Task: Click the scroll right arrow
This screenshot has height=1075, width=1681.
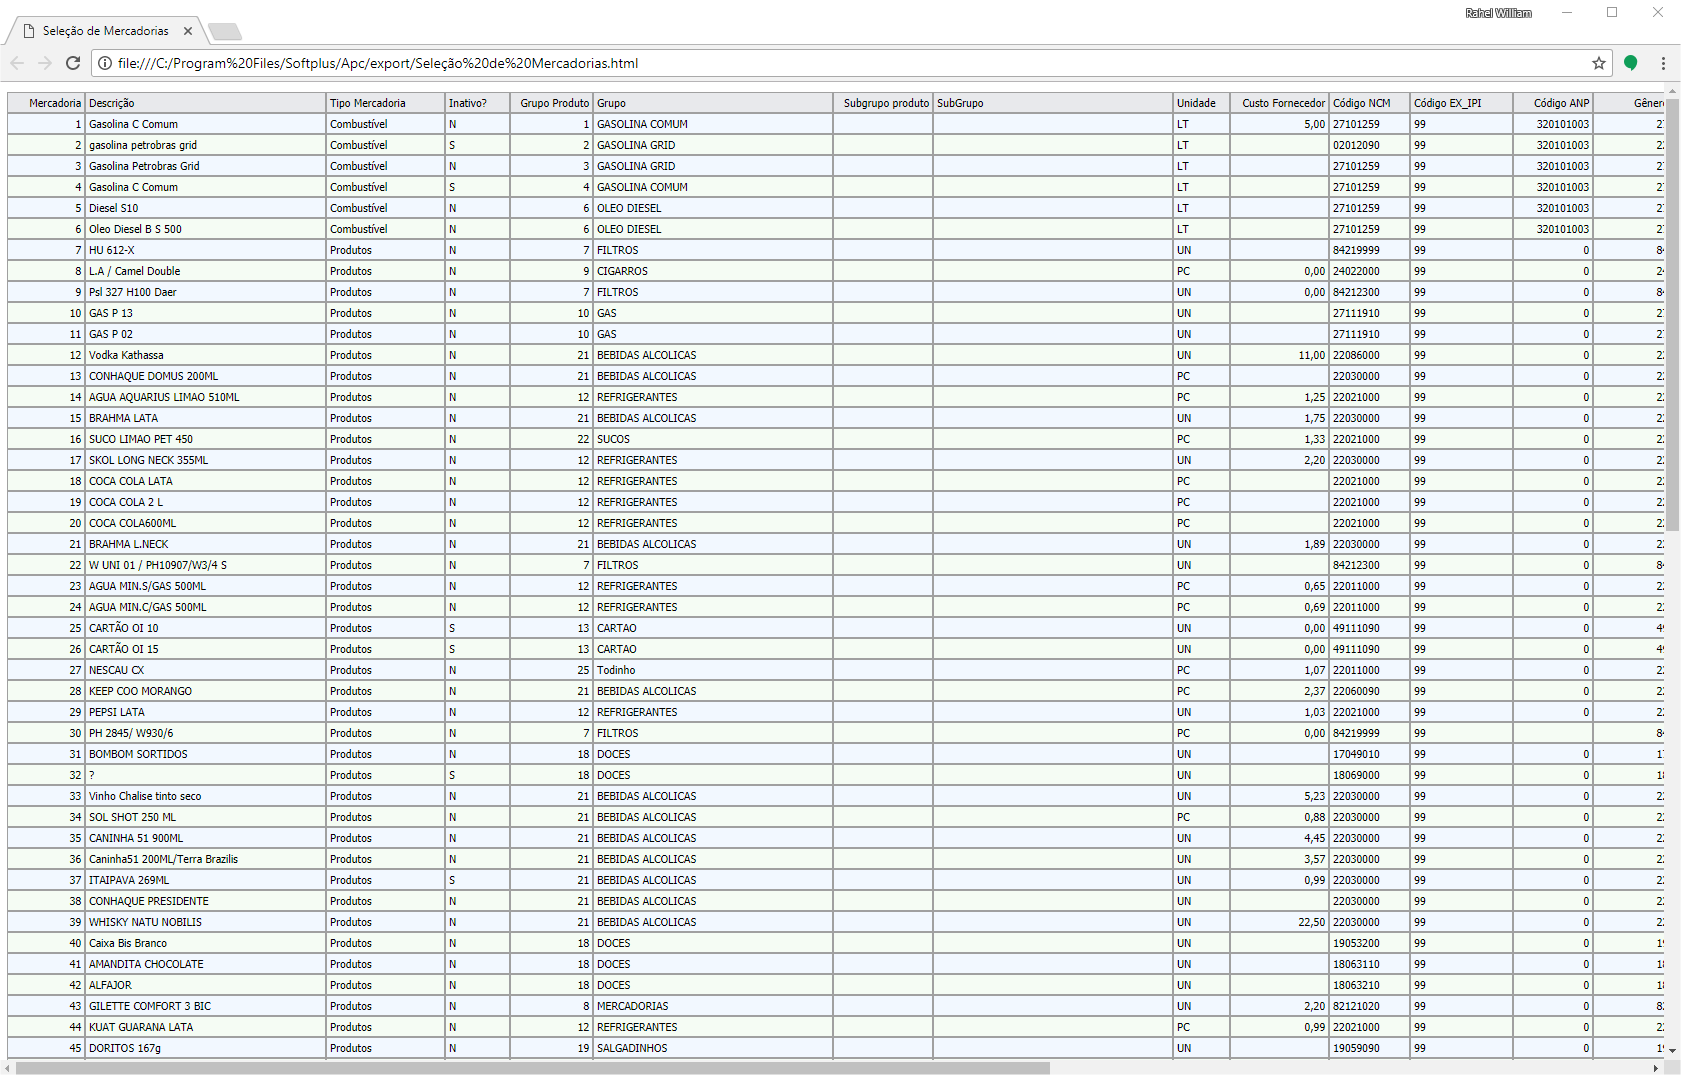Action: tap(1655, 1068)
